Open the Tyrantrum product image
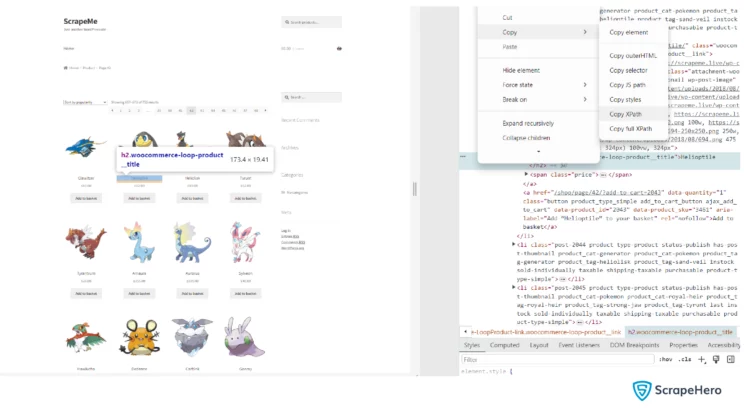 (86, 243)
